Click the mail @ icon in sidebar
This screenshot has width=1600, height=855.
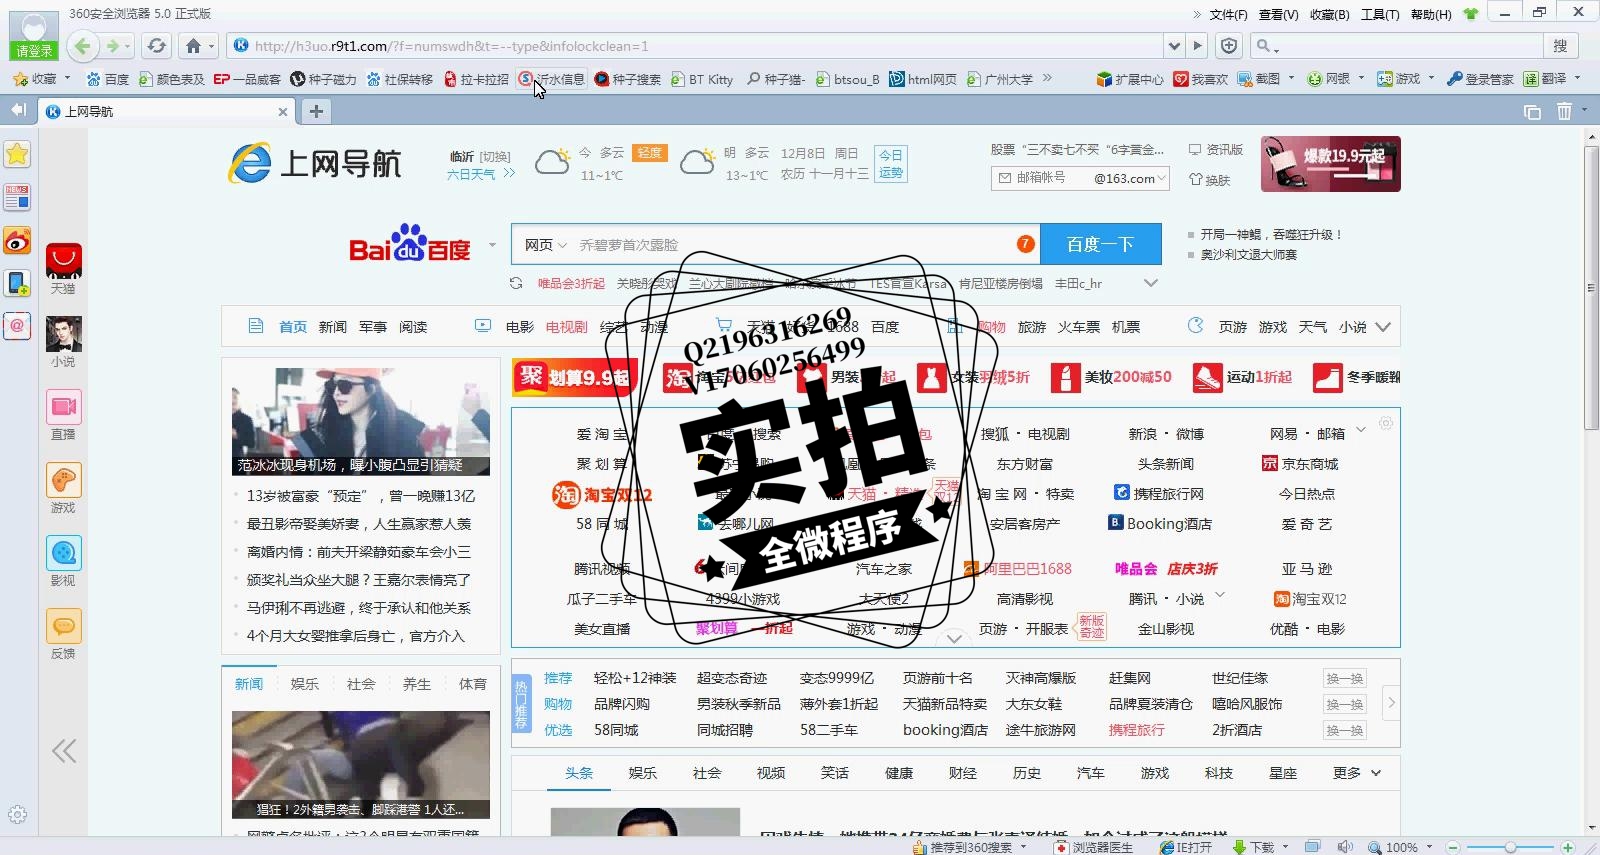[x=17, y=326]
